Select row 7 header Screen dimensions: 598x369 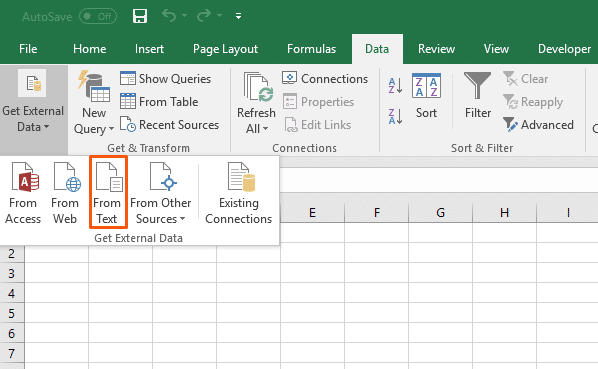(x=11, y=353)
